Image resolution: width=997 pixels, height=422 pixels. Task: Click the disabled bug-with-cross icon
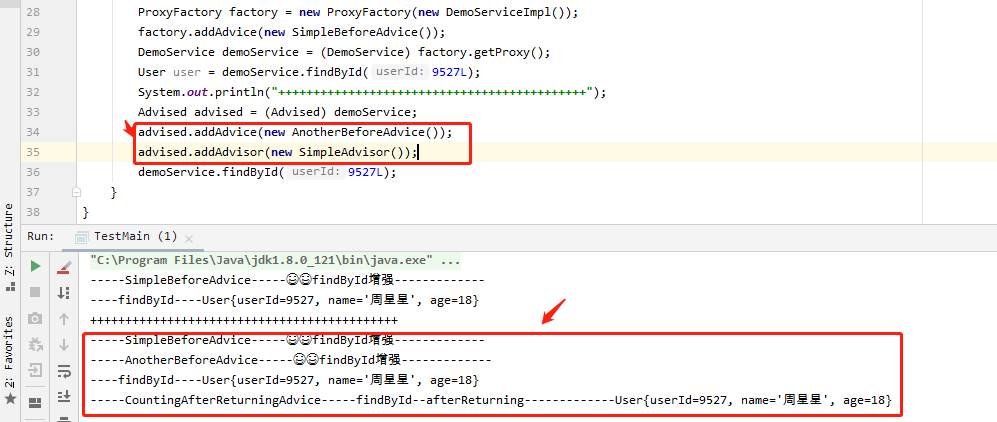36,344
